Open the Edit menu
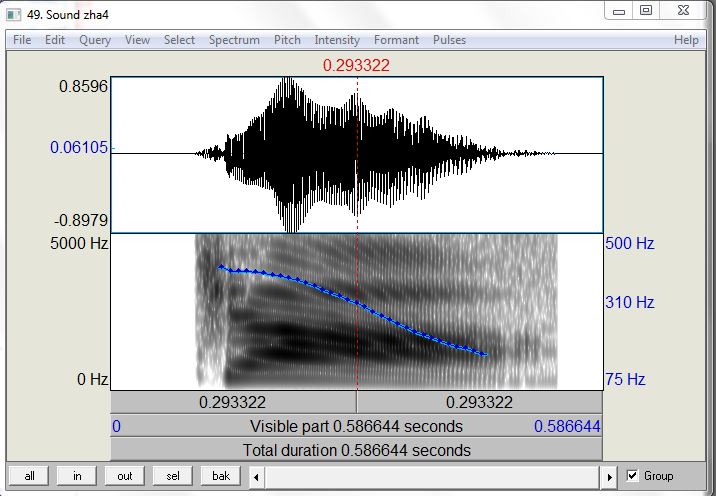 click(55, 40)
